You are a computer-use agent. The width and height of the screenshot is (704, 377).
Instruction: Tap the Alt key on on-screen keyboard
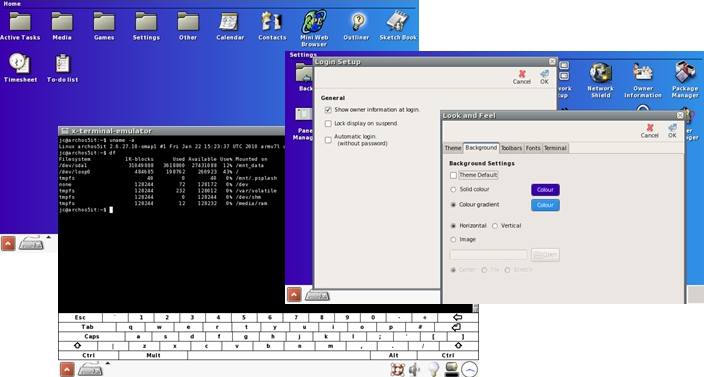coord(394,355)
